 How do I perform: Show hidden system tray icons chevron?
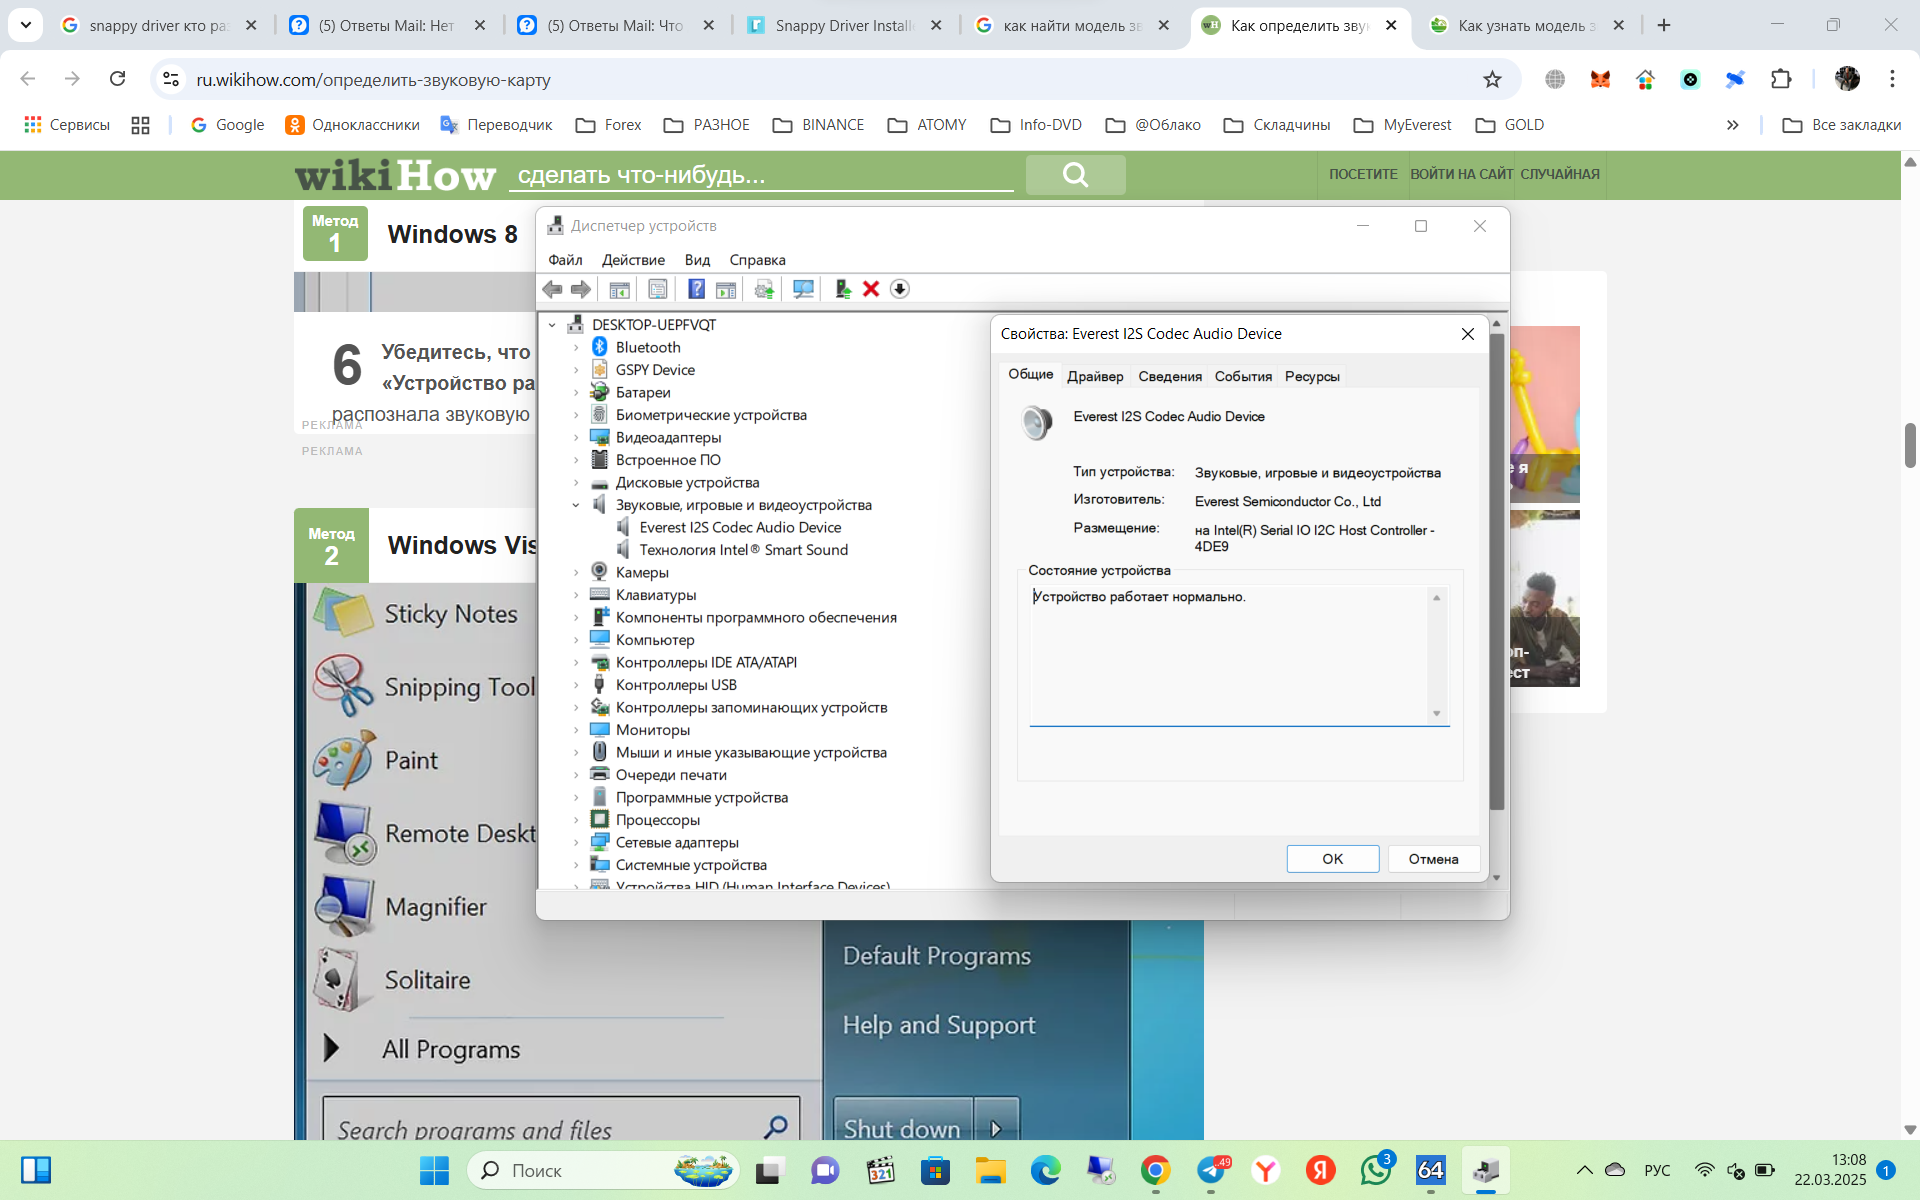point(1584,1170)
